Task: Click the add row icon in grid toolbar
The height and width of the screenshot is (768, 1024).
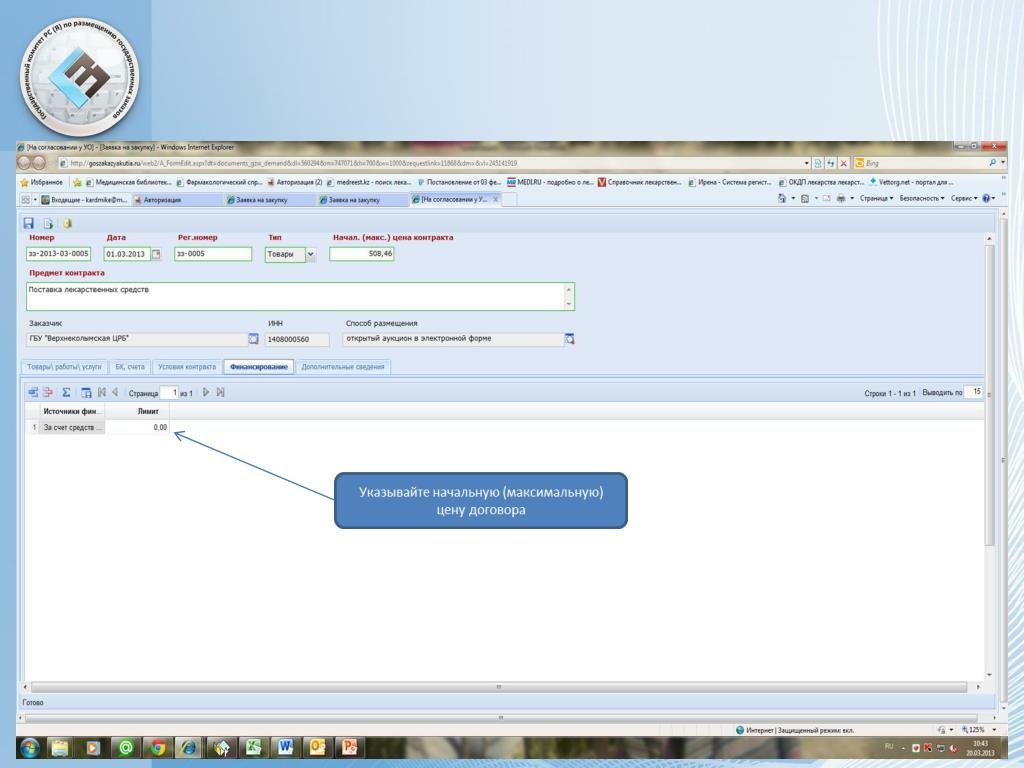Action: click(33, 392)
